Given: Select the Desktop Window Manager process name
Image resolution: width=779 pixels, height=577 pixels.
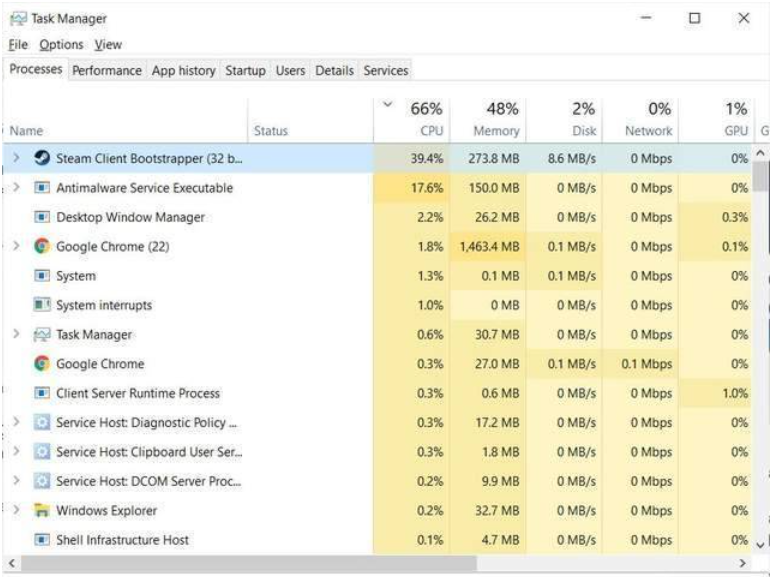Looking at the screenshot, I should point(130,217).
